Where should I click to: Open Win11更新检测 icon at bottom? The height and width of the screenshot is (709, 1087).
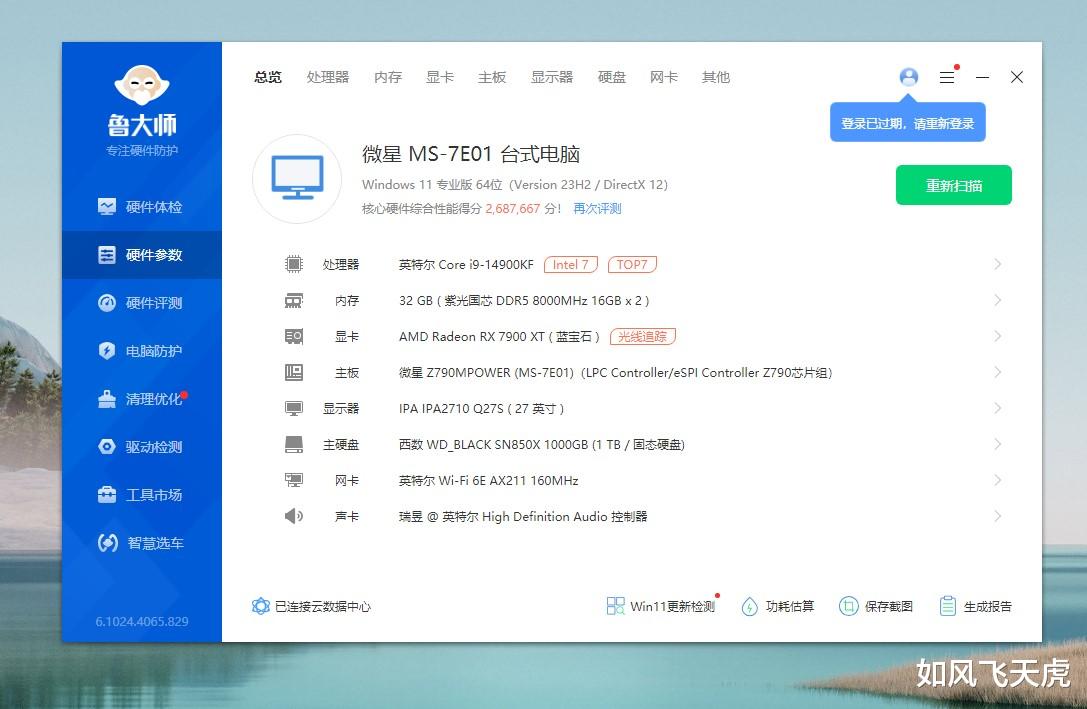(x=615, y=606)
